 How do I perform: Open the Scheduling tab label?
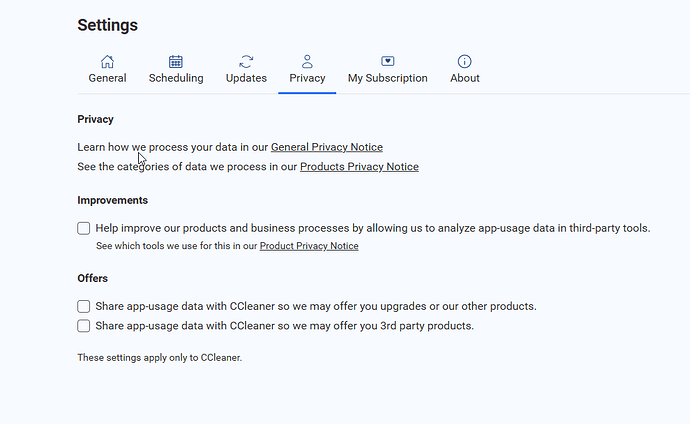[x=176, y=78]
